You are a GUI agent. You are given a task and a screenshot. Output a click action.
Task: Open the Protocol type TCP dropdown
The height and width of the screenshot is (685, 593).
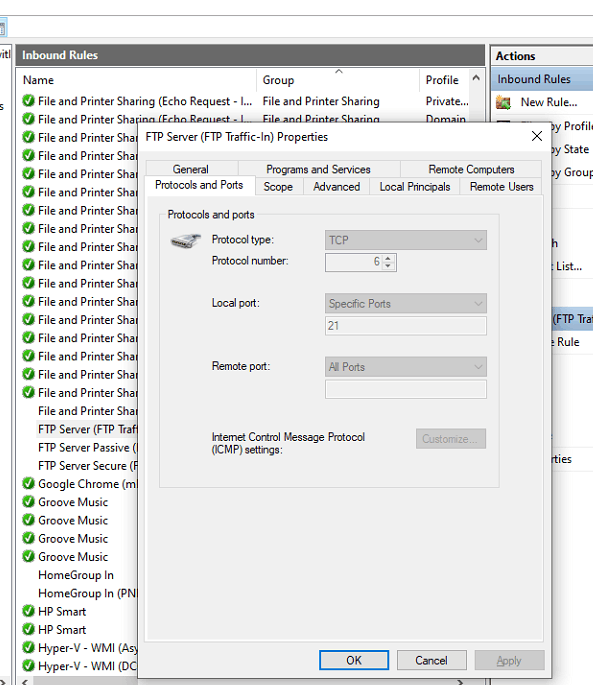406,240
